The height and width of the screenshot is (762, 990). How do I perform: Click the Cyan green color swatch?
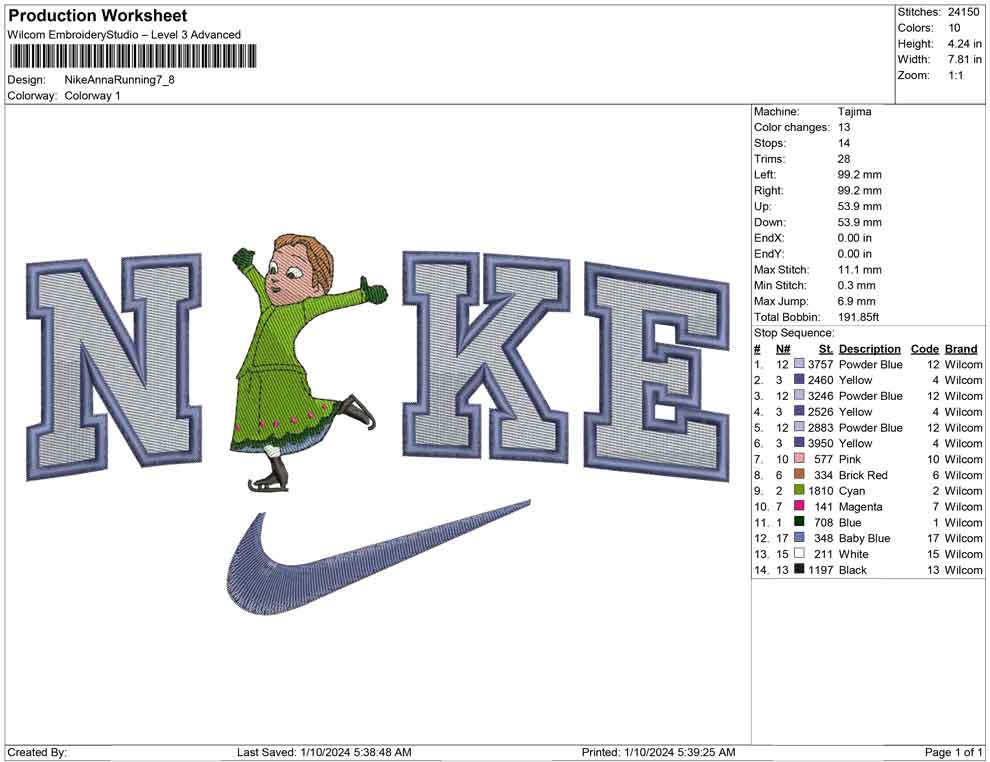click(799, 491)
